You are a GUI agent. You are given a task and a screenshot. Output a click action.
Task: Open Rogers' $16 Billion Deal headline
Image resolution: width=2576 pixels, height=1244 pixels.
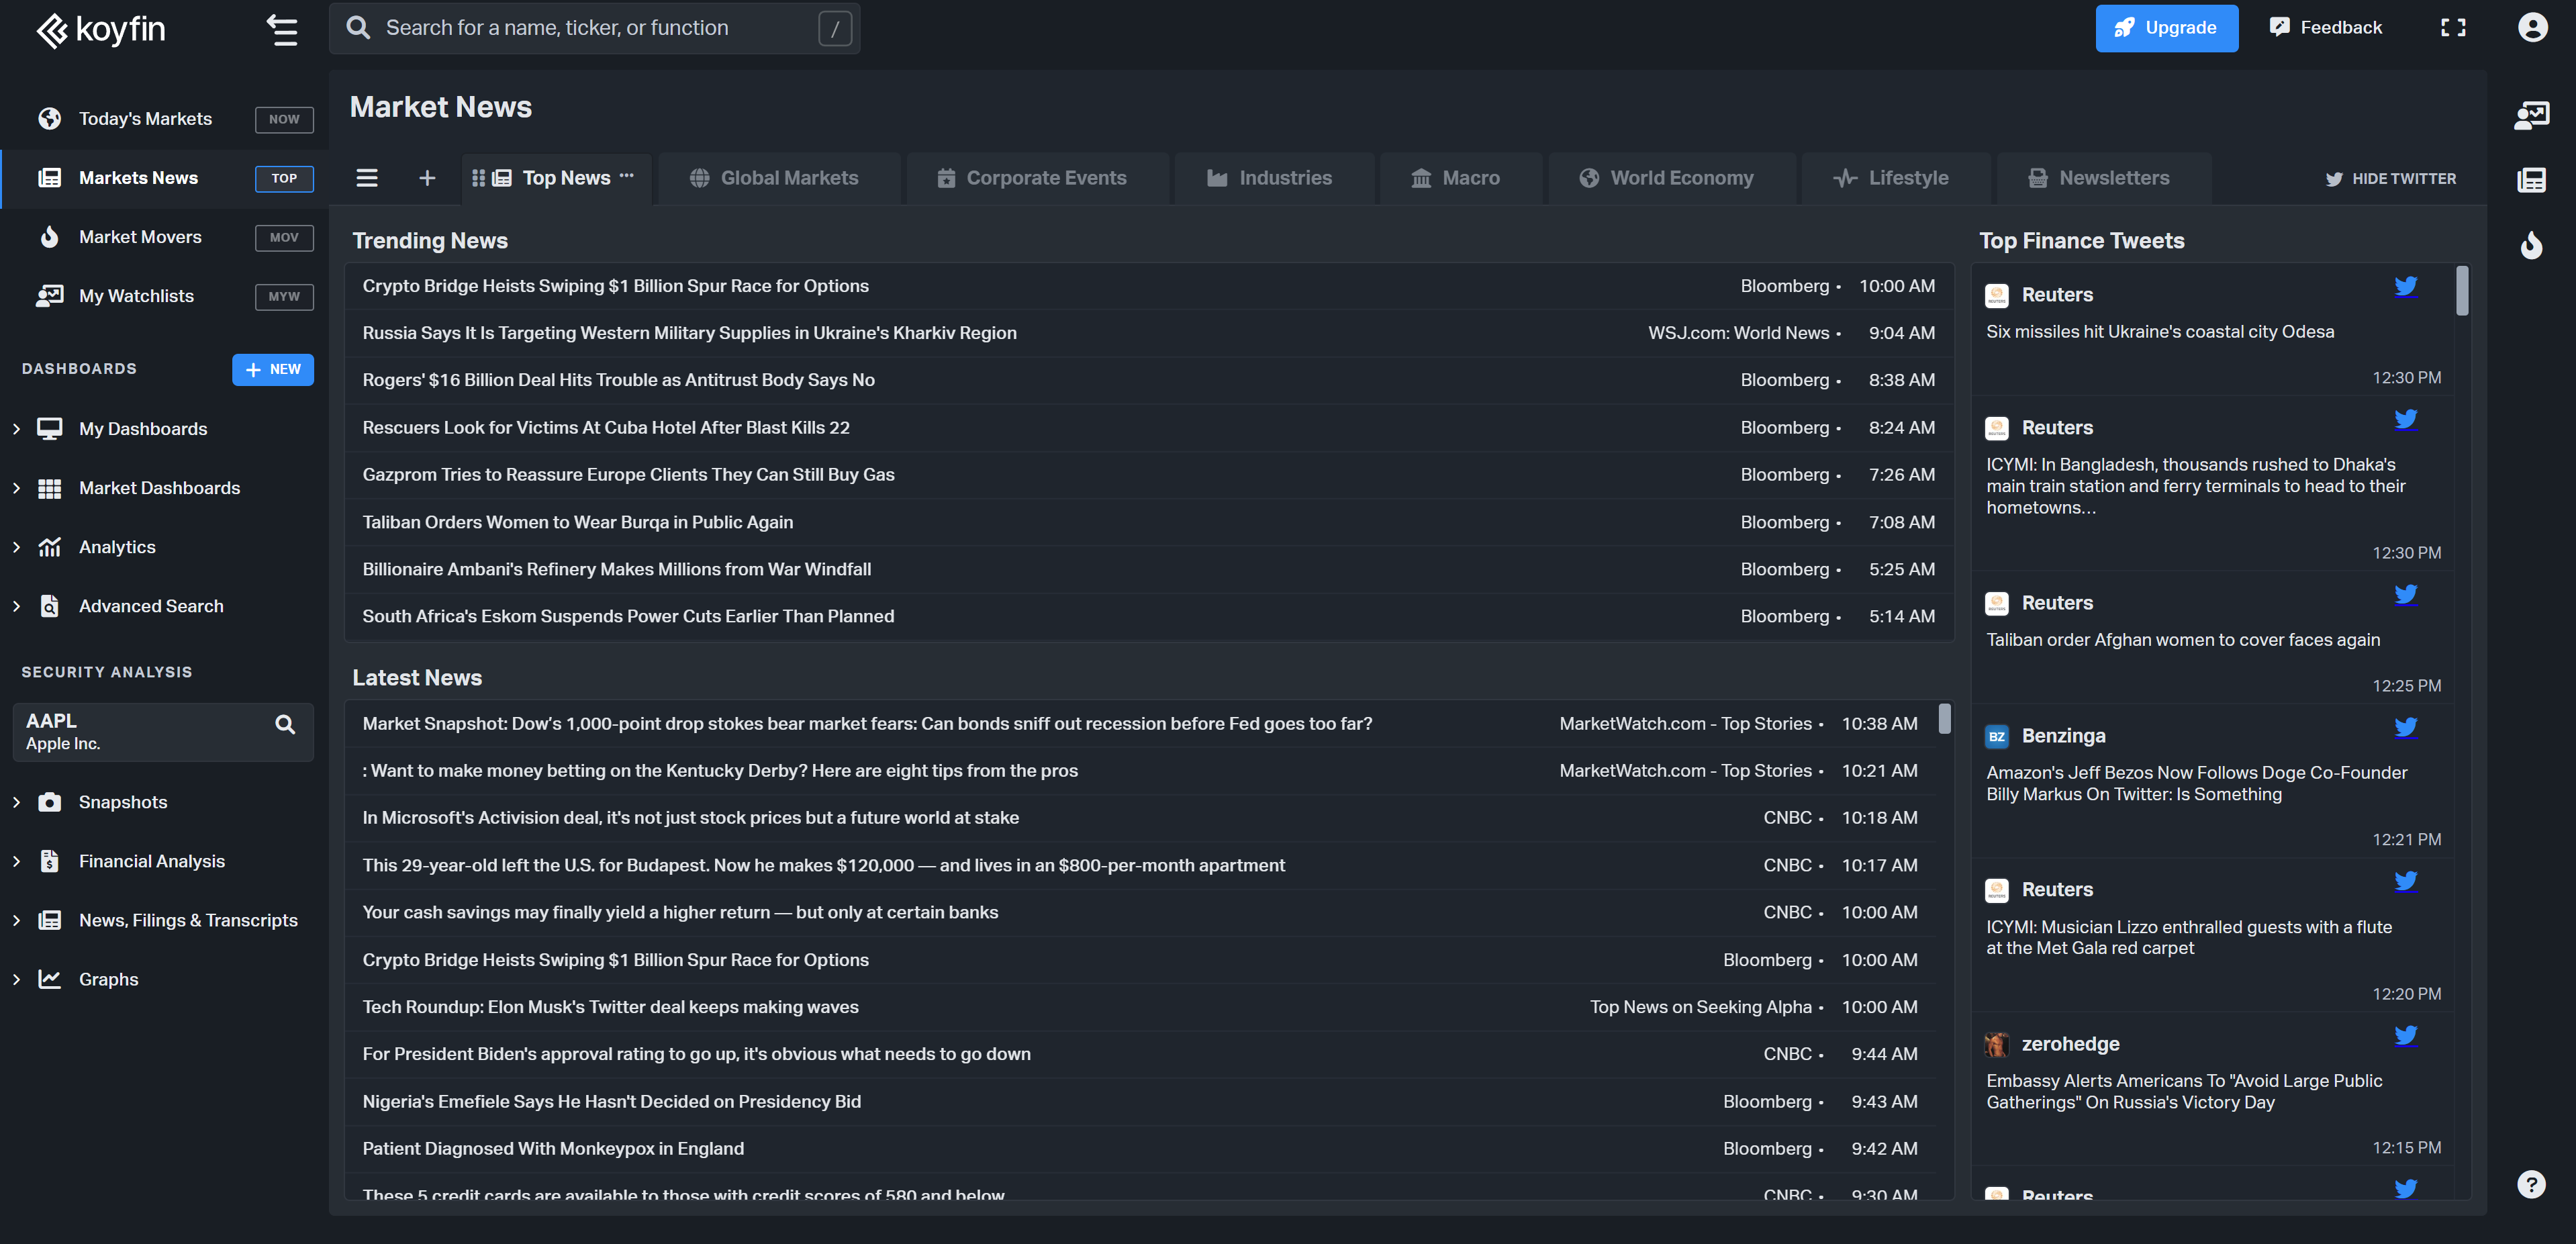(618, 380)
